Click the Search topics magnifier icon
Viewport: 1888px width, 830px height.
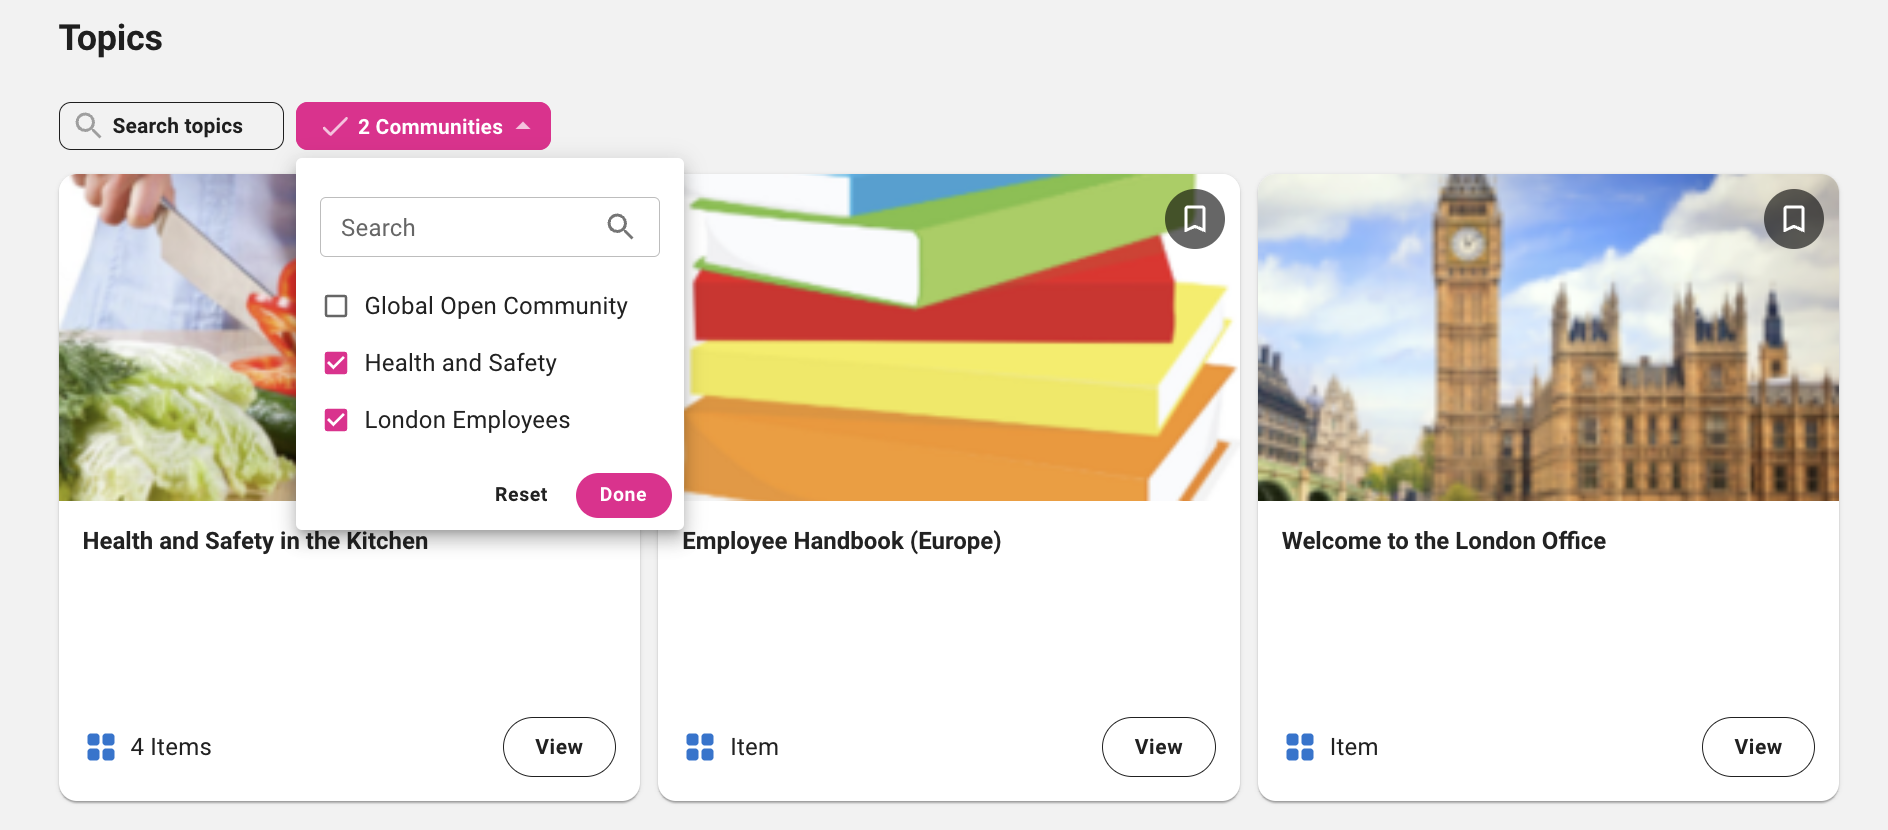88,126
